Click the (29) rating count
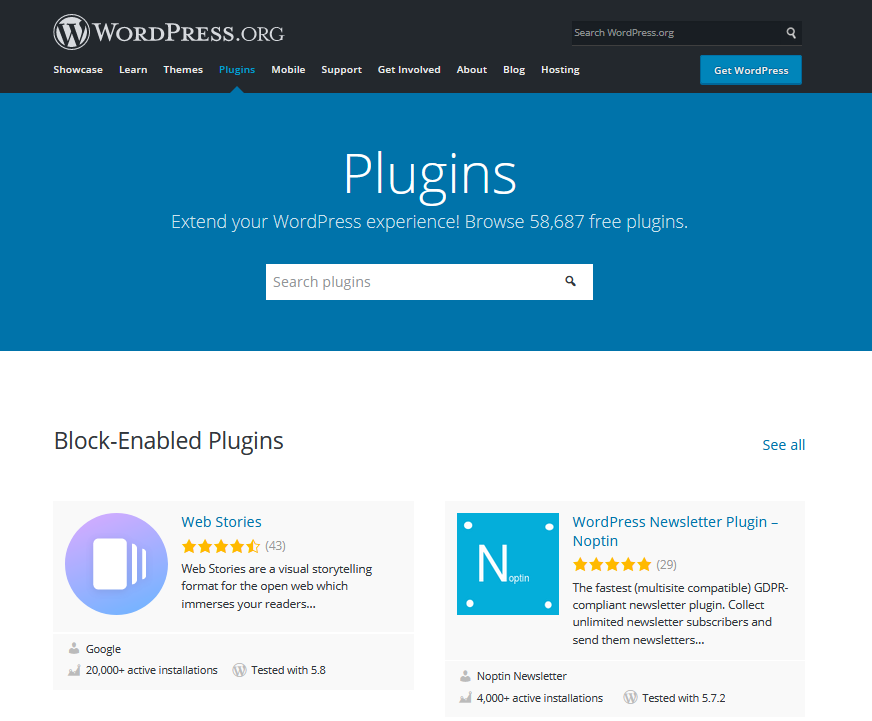 666,565
